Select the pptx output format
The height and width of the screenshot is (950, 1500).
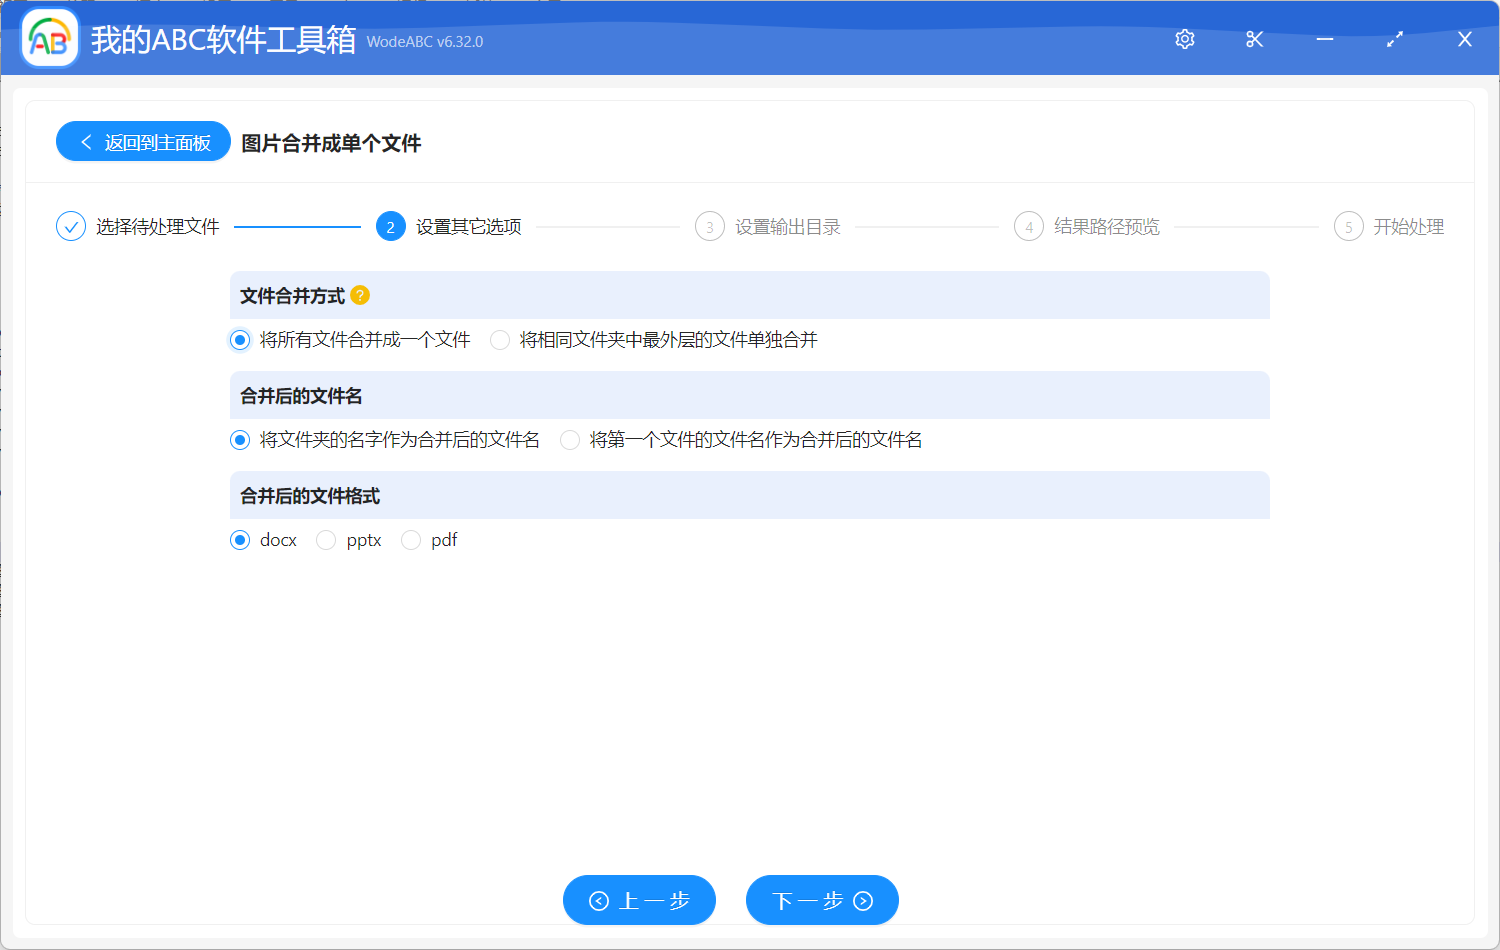point(326,539)
